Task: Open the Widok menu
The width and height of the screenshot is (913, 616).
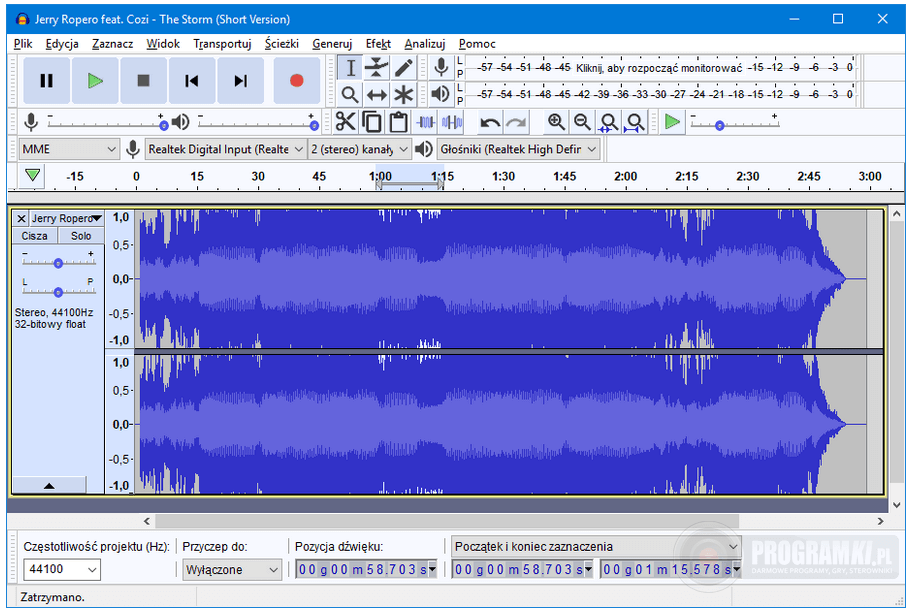Action: point(163,44)
